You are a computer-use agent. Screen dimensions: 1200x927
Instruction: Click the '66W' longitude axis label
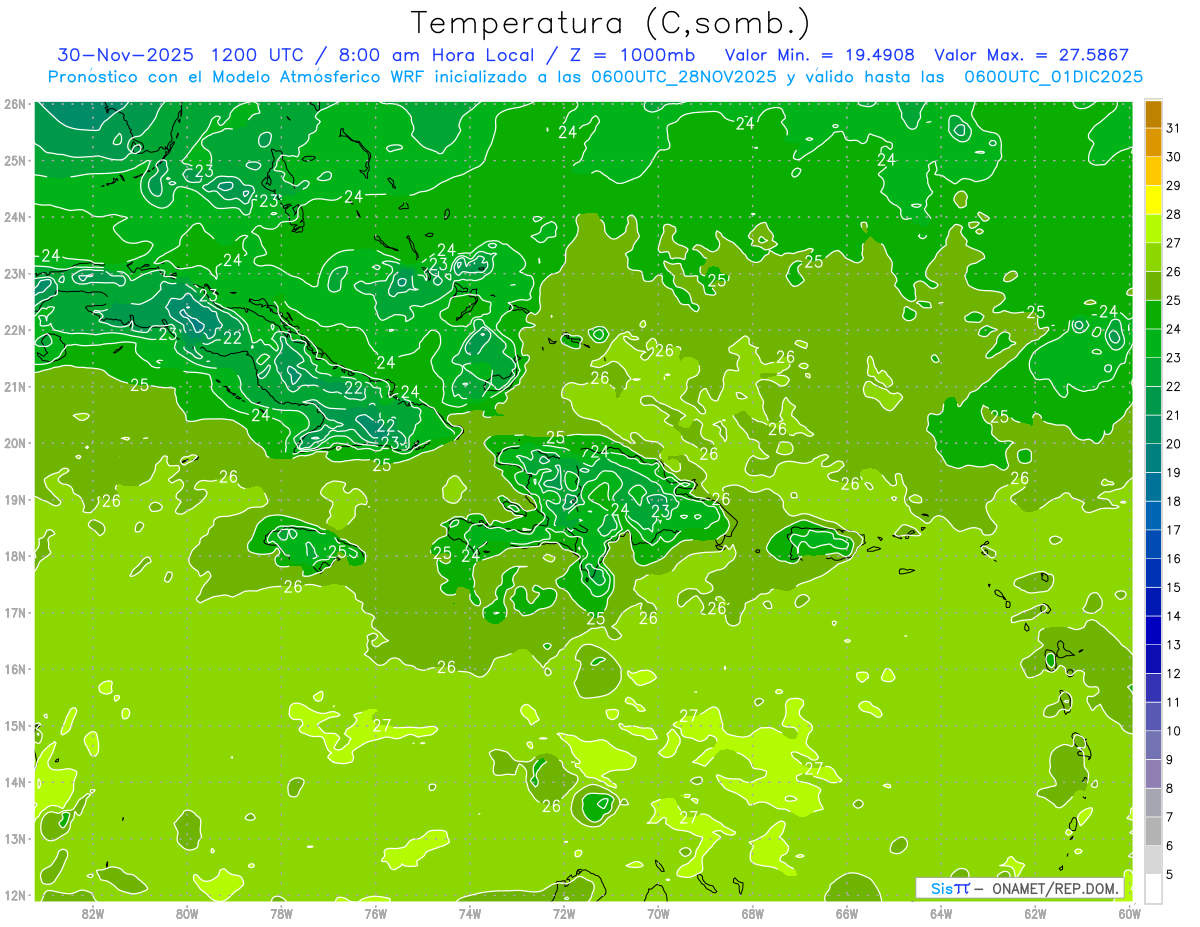click(847, 913)
